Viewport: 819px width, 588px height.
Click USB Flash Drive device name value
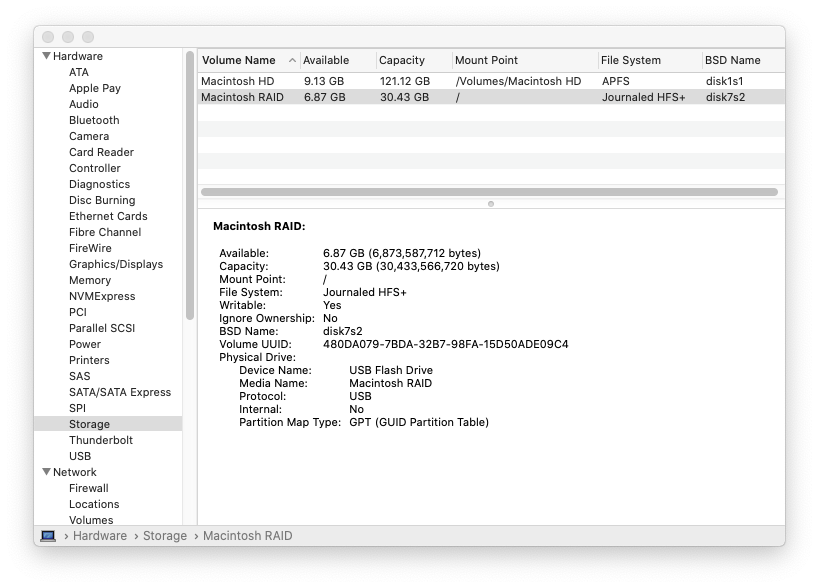coord(391,370)
